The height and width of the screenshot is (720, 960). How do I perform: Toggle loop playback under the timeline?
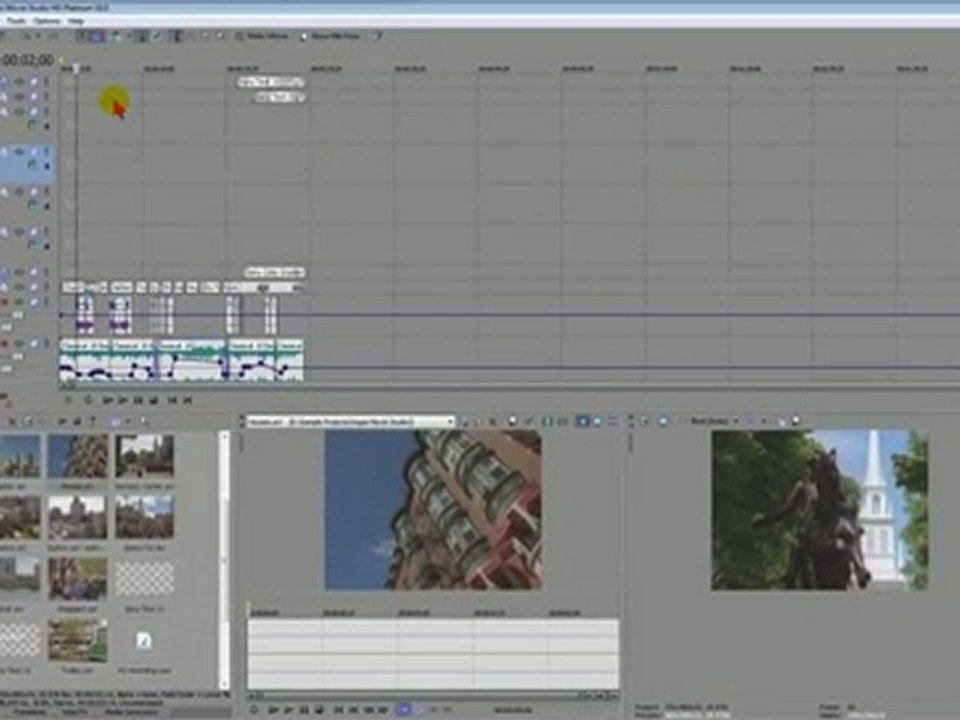(89, 400)
